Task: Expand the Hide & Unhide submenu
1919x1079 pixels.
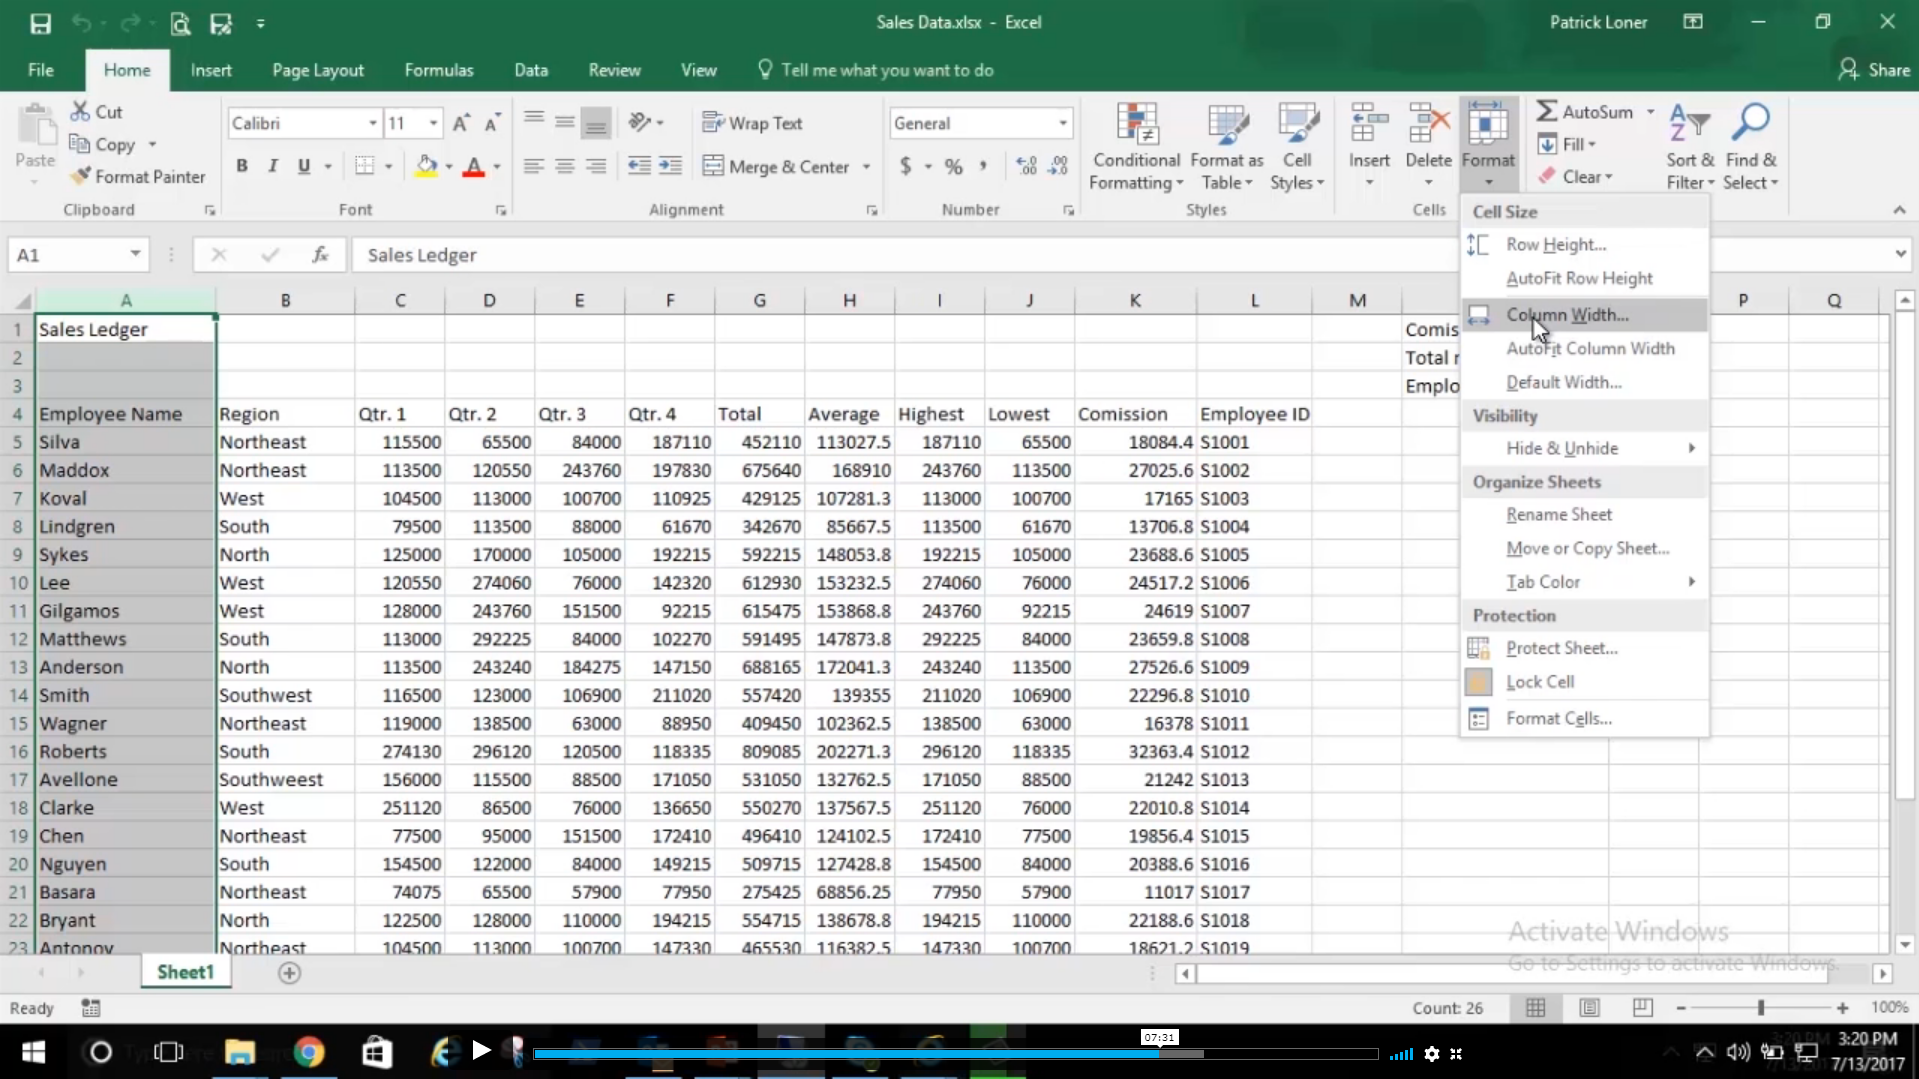Action: 1585,448
